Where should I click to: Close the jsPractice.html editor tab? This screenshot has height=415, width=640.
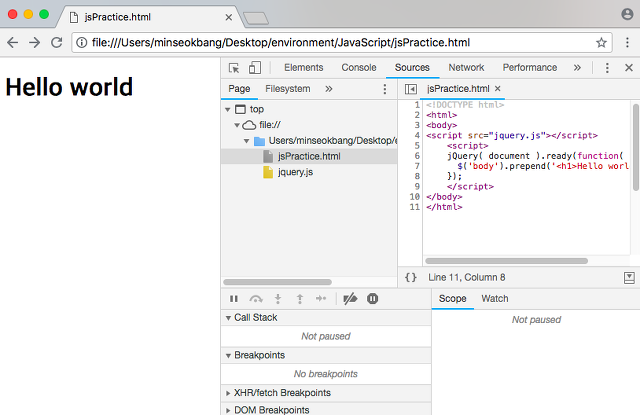pos(498,89)
